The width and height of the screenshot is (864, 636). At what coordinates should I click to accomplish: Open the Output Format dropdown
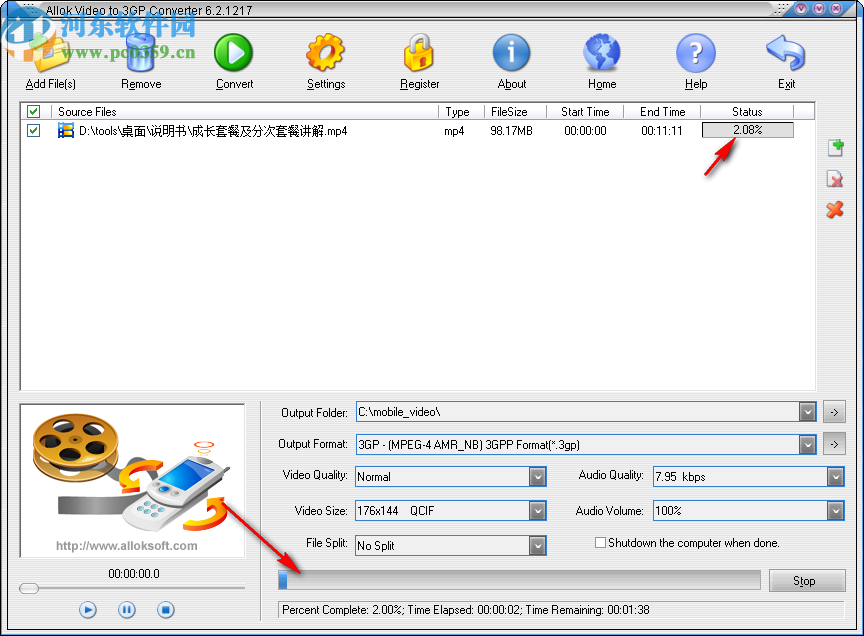pos(807,444)
